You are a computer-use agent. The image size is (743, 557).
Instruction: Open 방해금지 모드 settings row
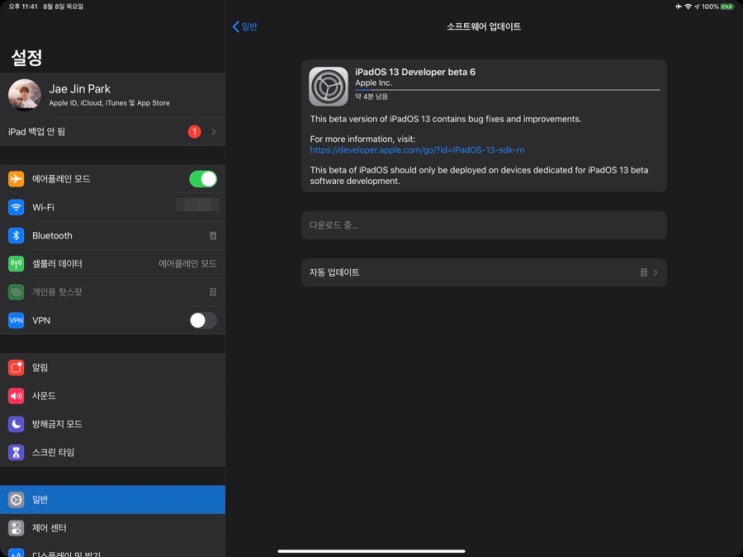113,424
